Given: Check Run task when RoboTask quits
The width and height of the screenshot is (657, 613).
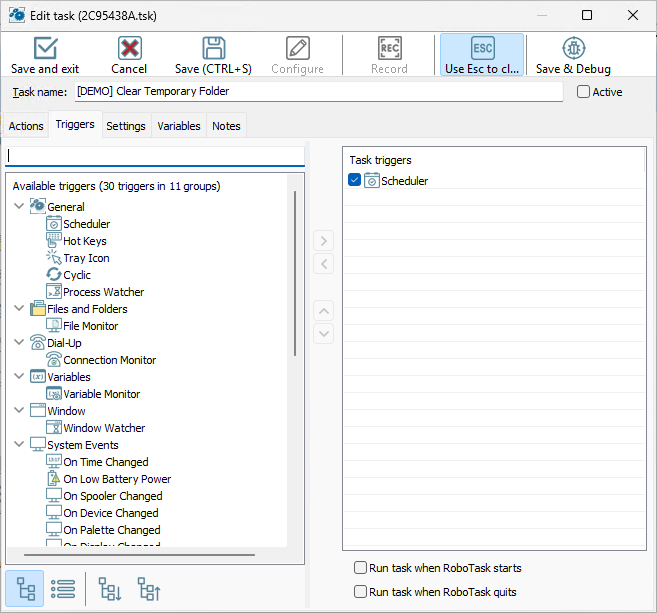Looking at the screenshot, I should (x=360, y=592).
